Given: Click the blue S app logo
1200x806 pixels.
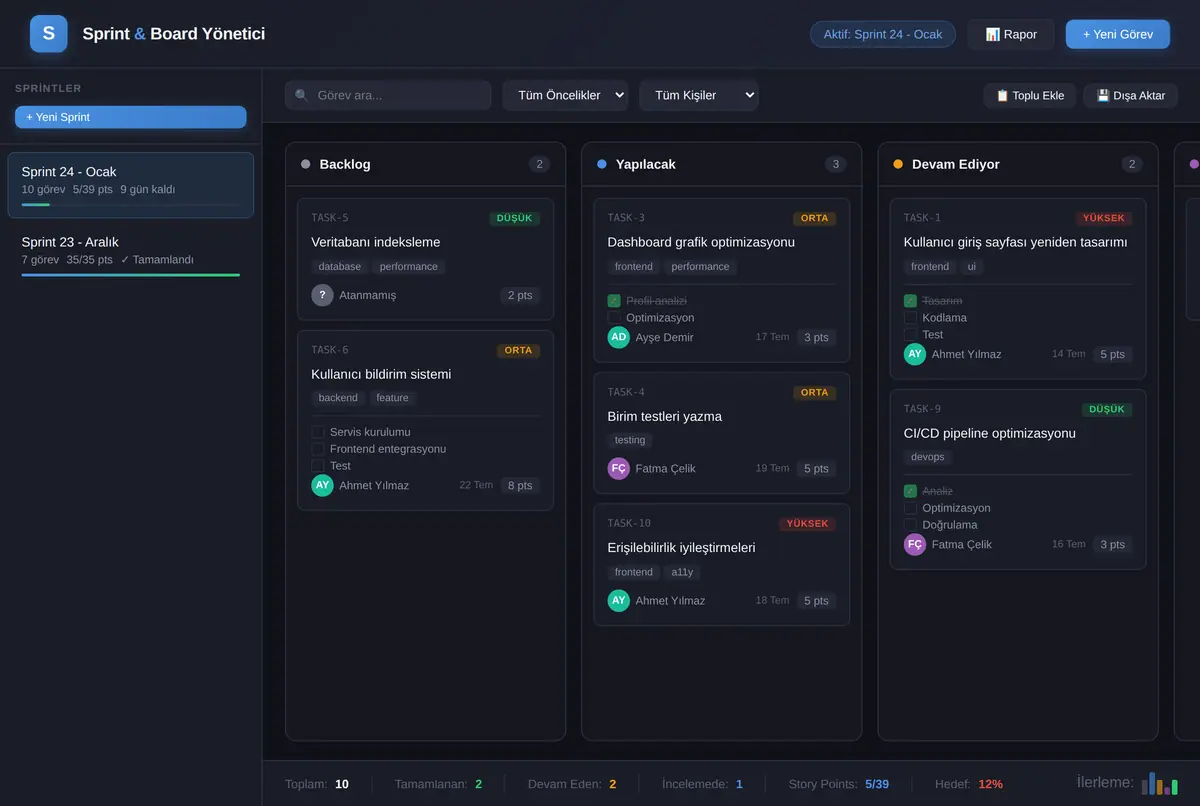Looking at the screenshot, I should point(48,34).
